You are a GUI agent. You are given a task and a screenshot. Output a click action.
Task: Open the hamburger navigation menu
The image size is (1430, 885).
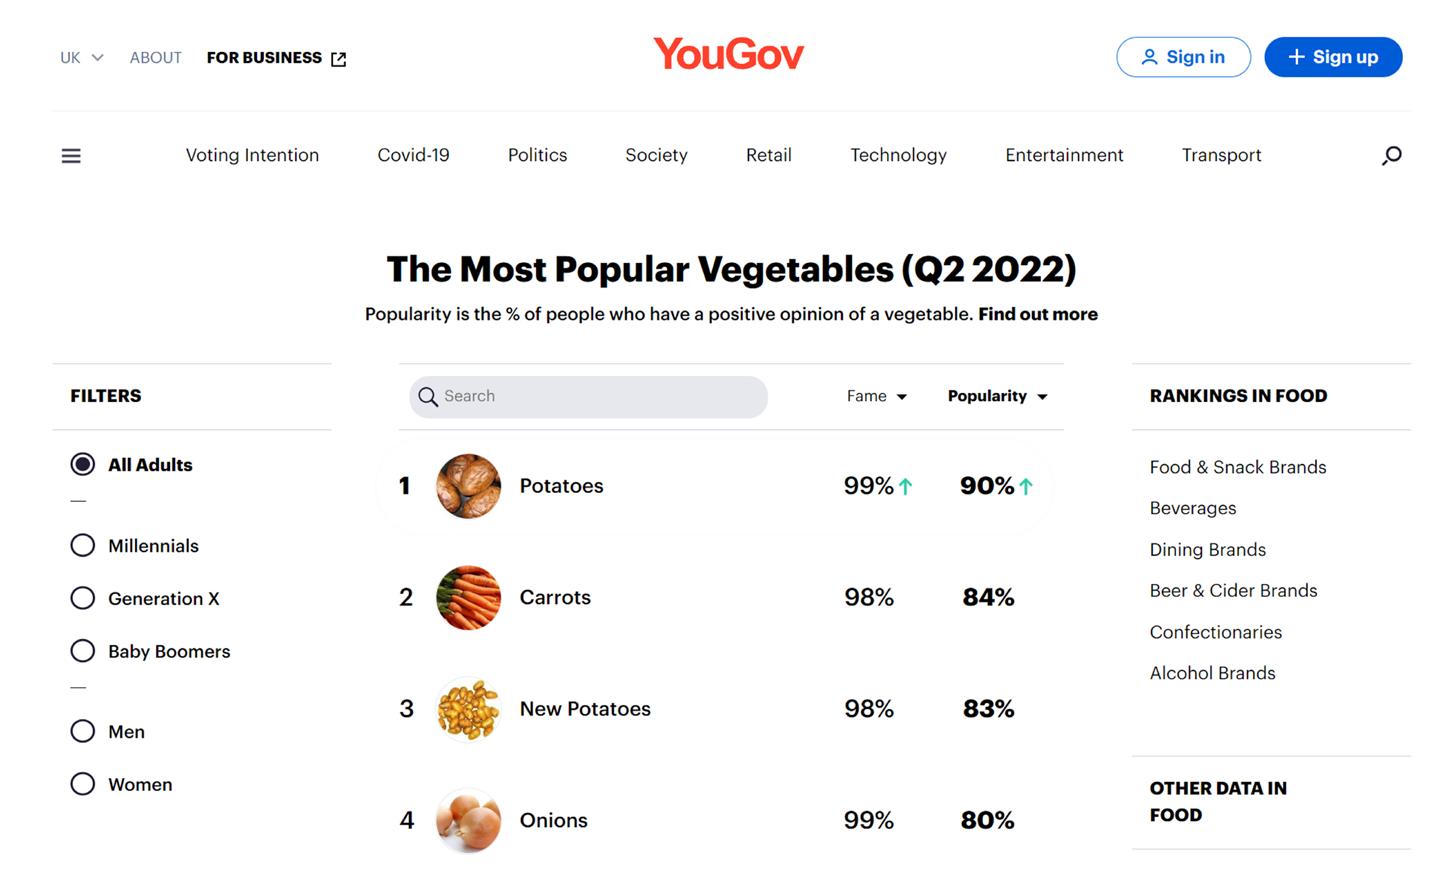click(71, 156)
